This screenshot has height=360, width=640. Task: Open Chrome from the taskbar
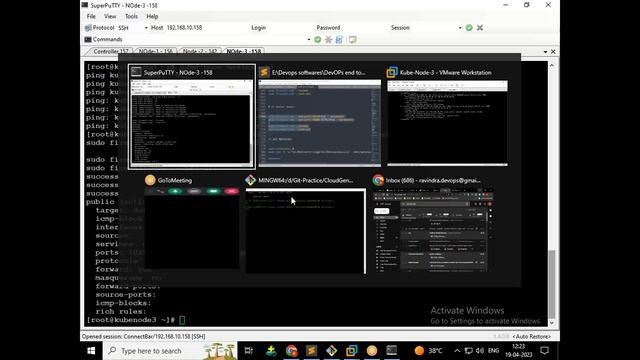tap(291, 351)
